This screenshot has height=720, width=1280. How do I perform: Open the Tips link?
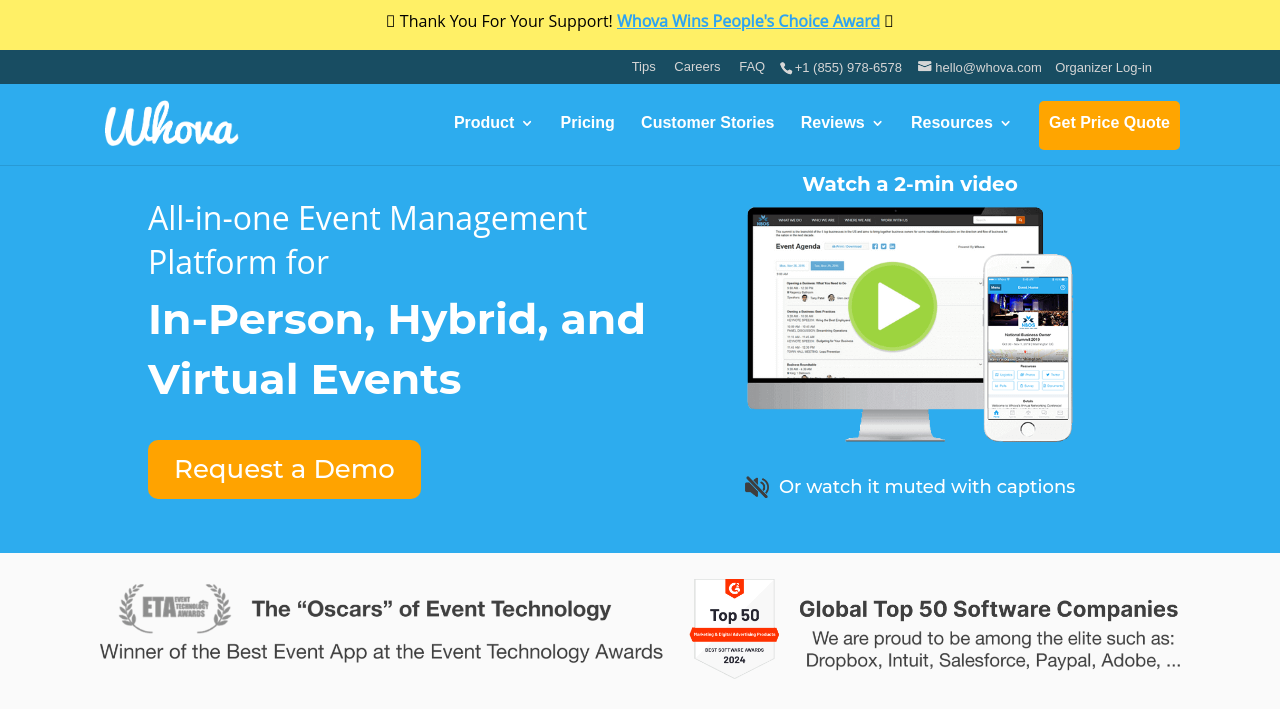click(x=643, y=67)
